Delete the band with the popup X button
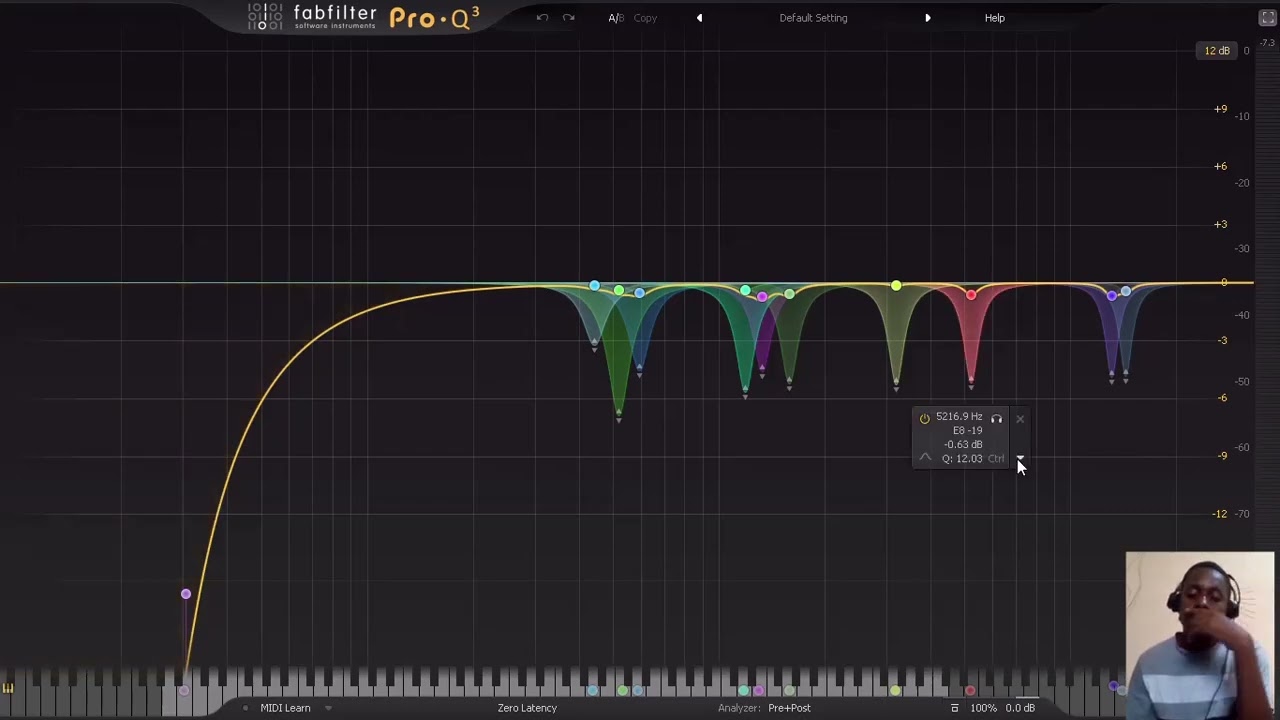Screen dimensions: 1280x720 [x=1020, y=419]
